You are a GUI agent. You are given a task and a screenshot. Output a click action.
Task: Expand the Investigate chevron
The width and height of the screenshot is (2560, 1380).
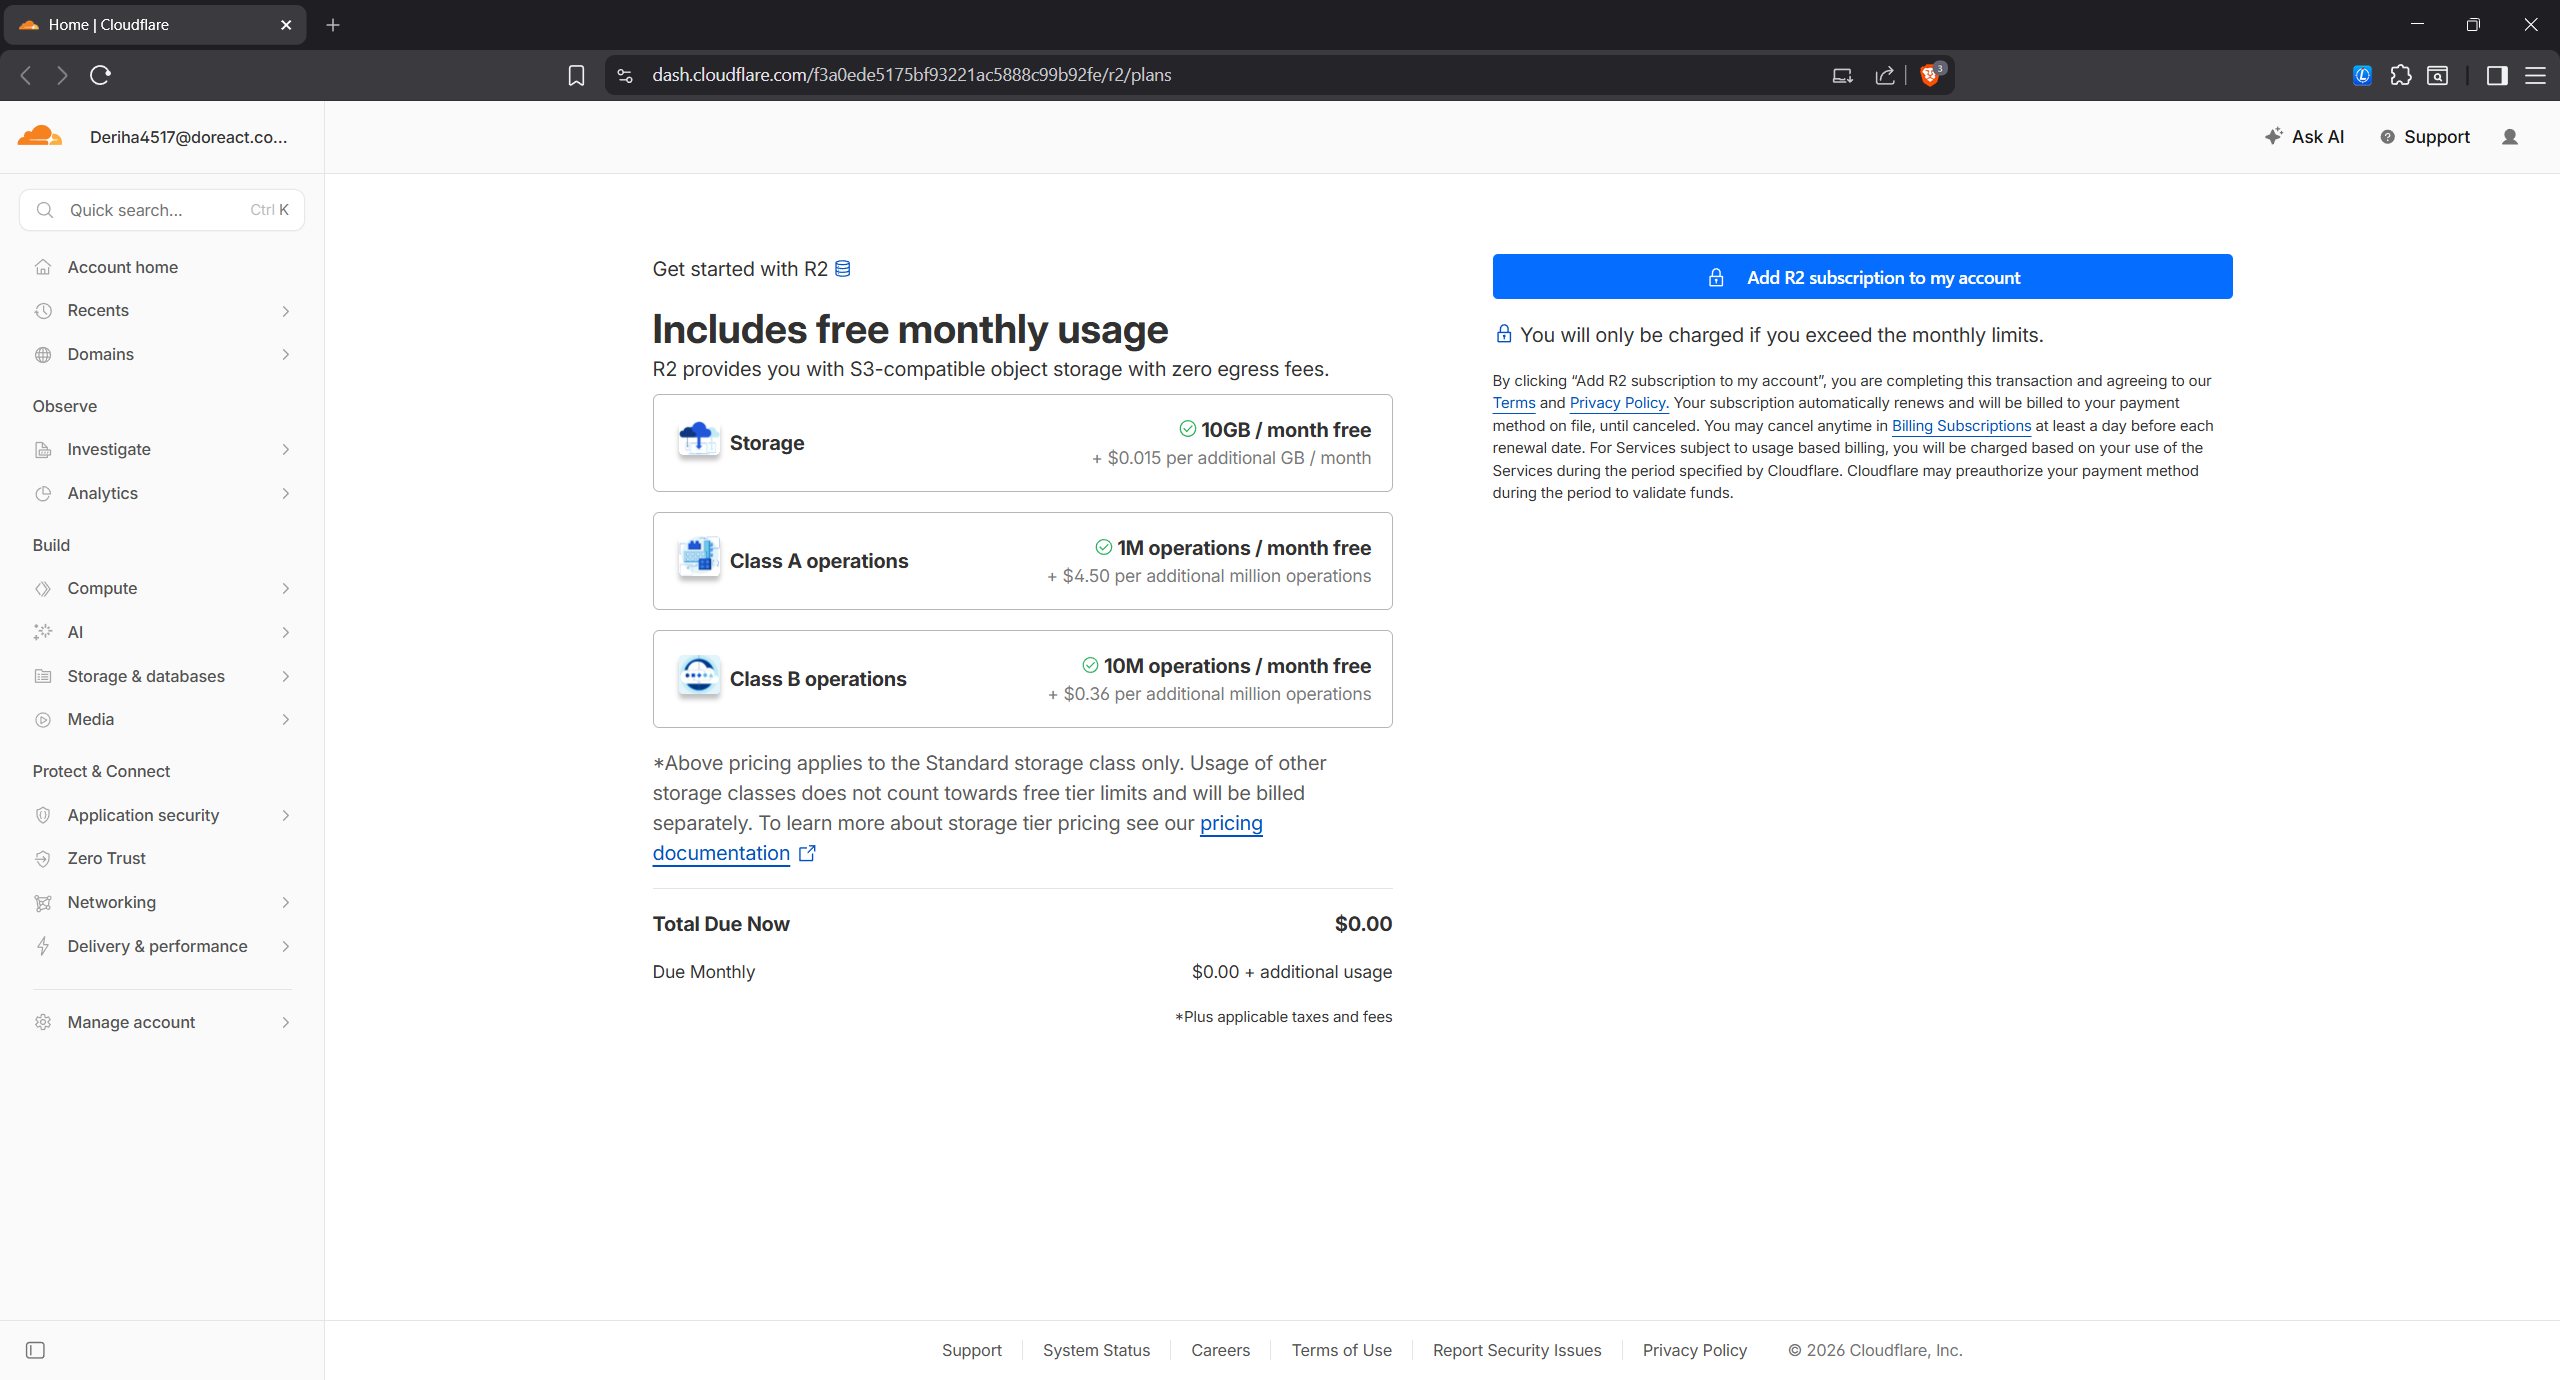click(x=286, y=450)
